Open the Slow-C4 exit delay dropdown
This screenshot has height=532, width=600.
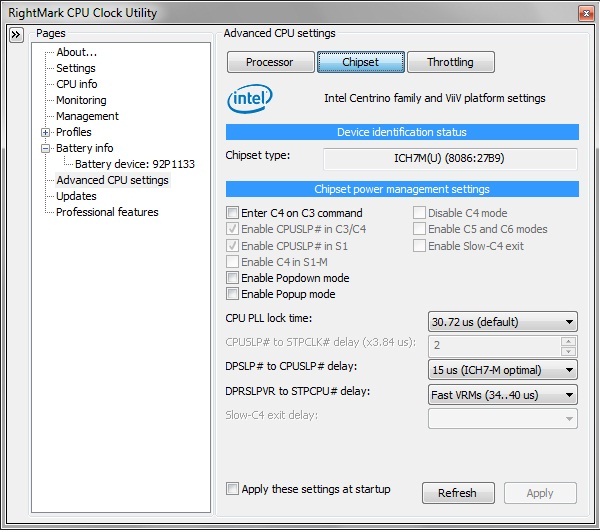coord(502,419)
